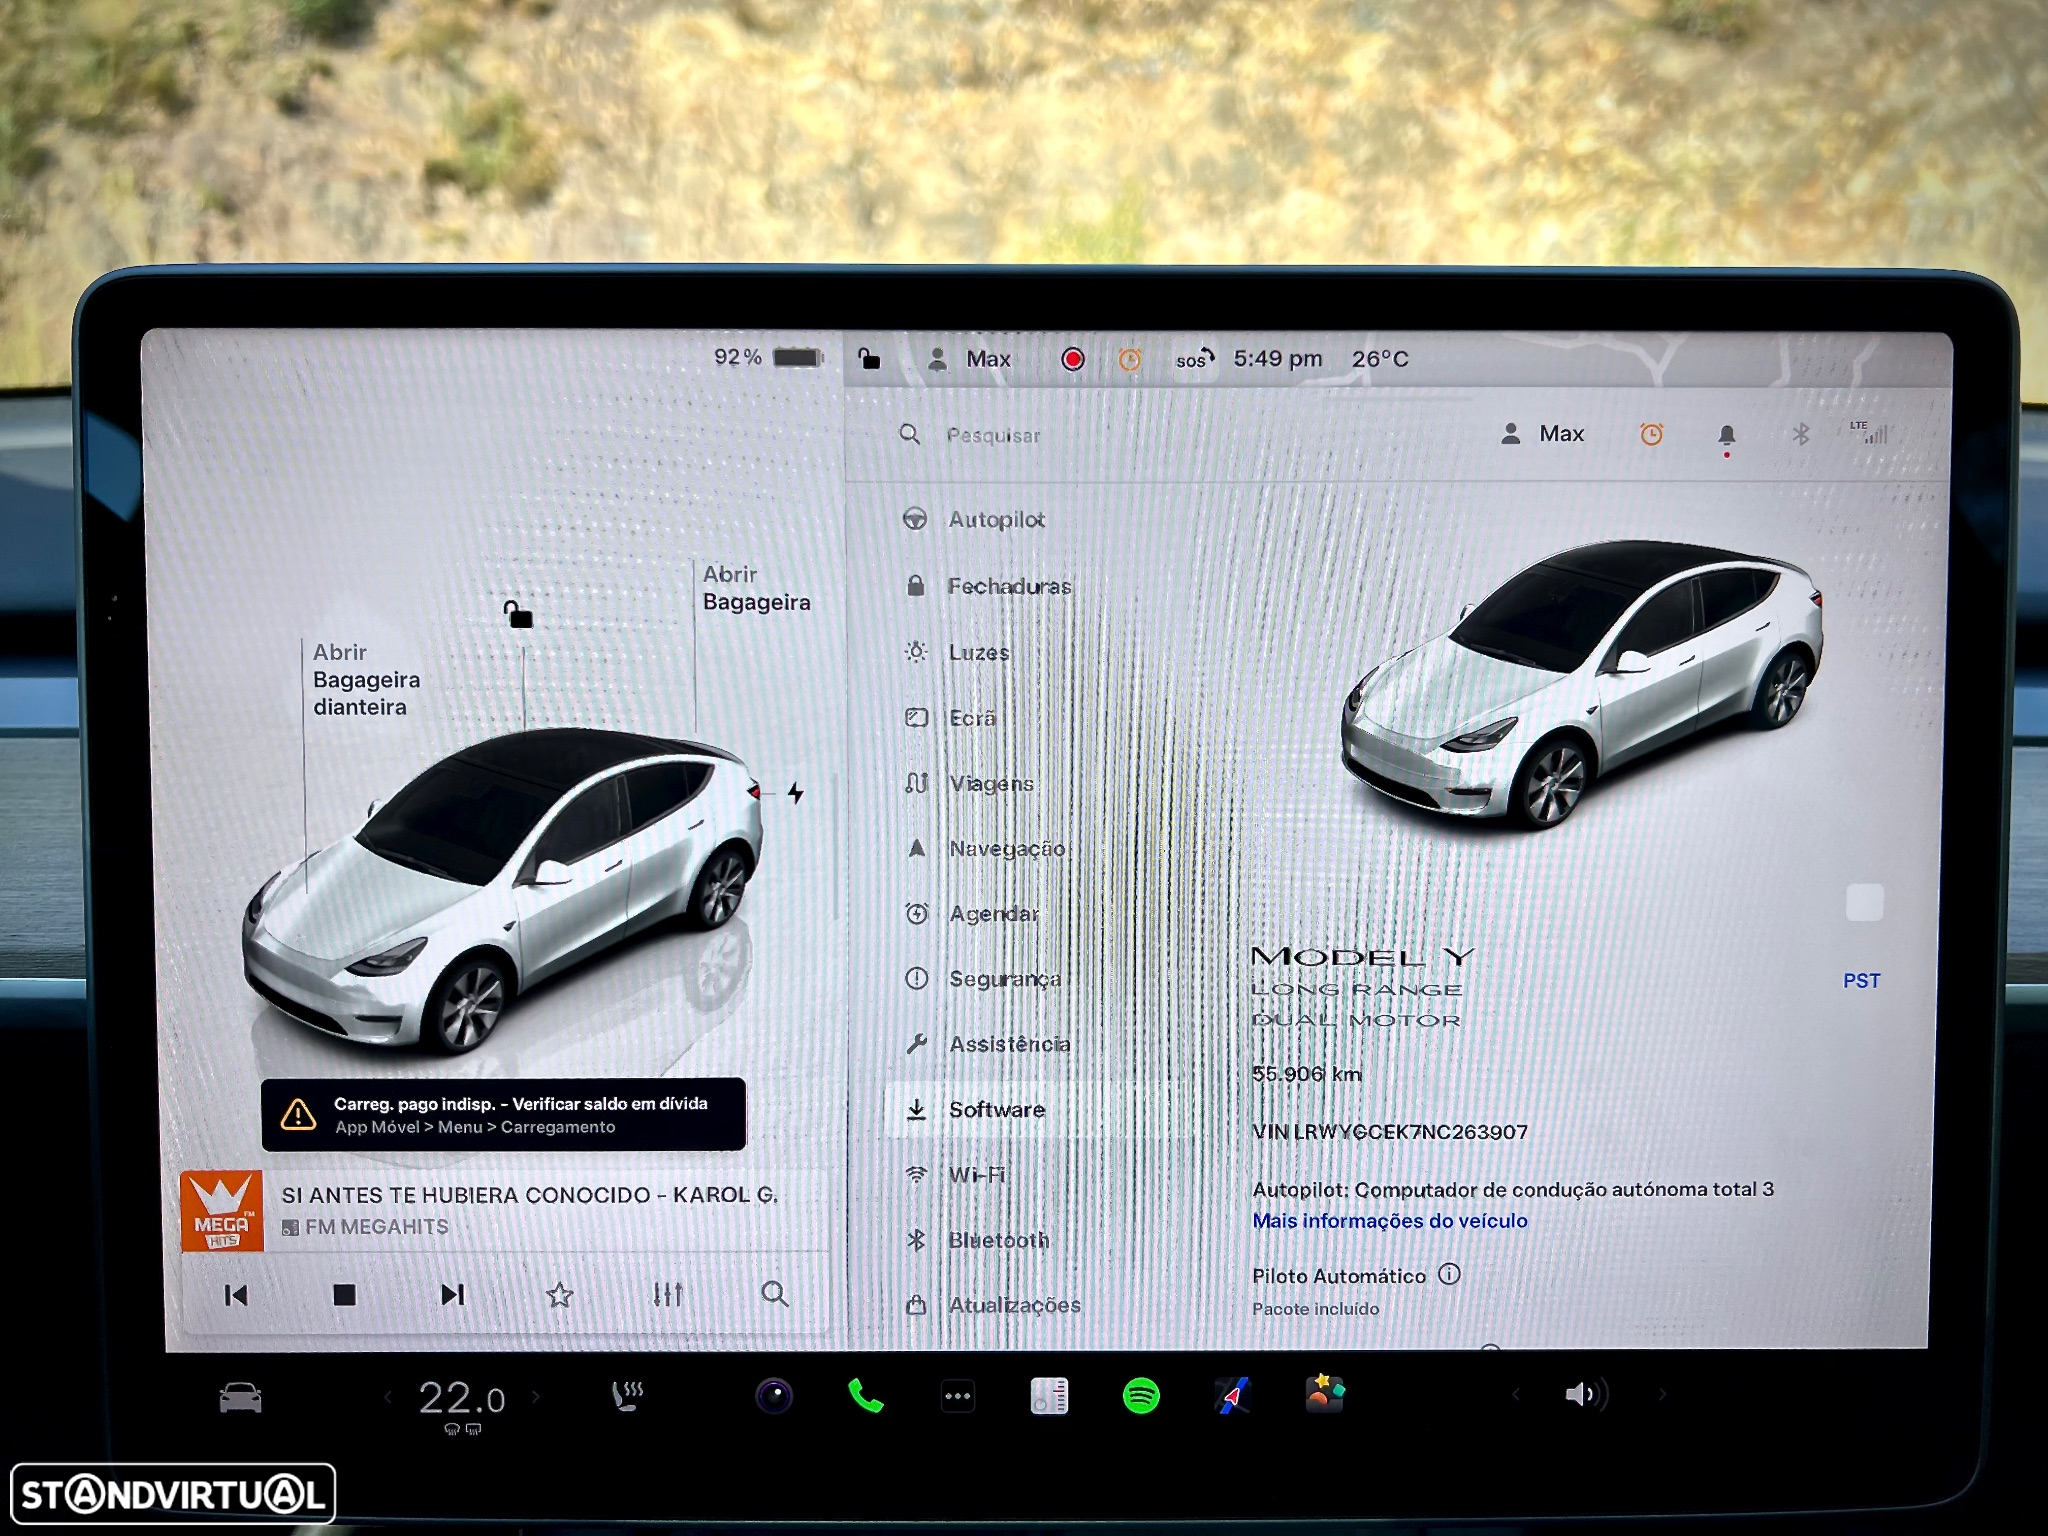Tap the Bluetooth icon in settings header
The height and width of the screenshot is (1536, 2048).
tap(1800, 434)
